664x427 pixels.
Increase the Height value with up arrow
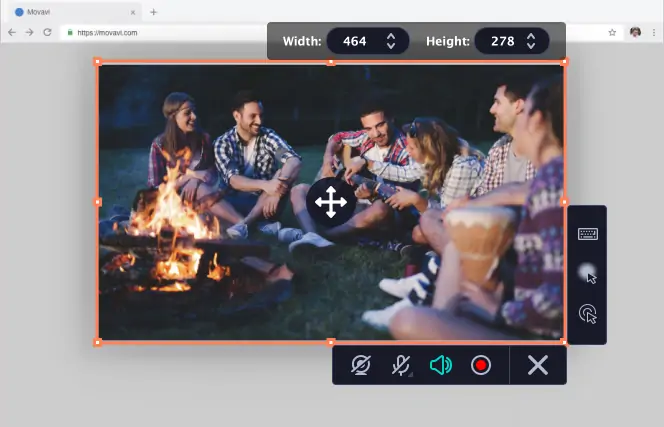pyautogui.click(x=531, y=37)
